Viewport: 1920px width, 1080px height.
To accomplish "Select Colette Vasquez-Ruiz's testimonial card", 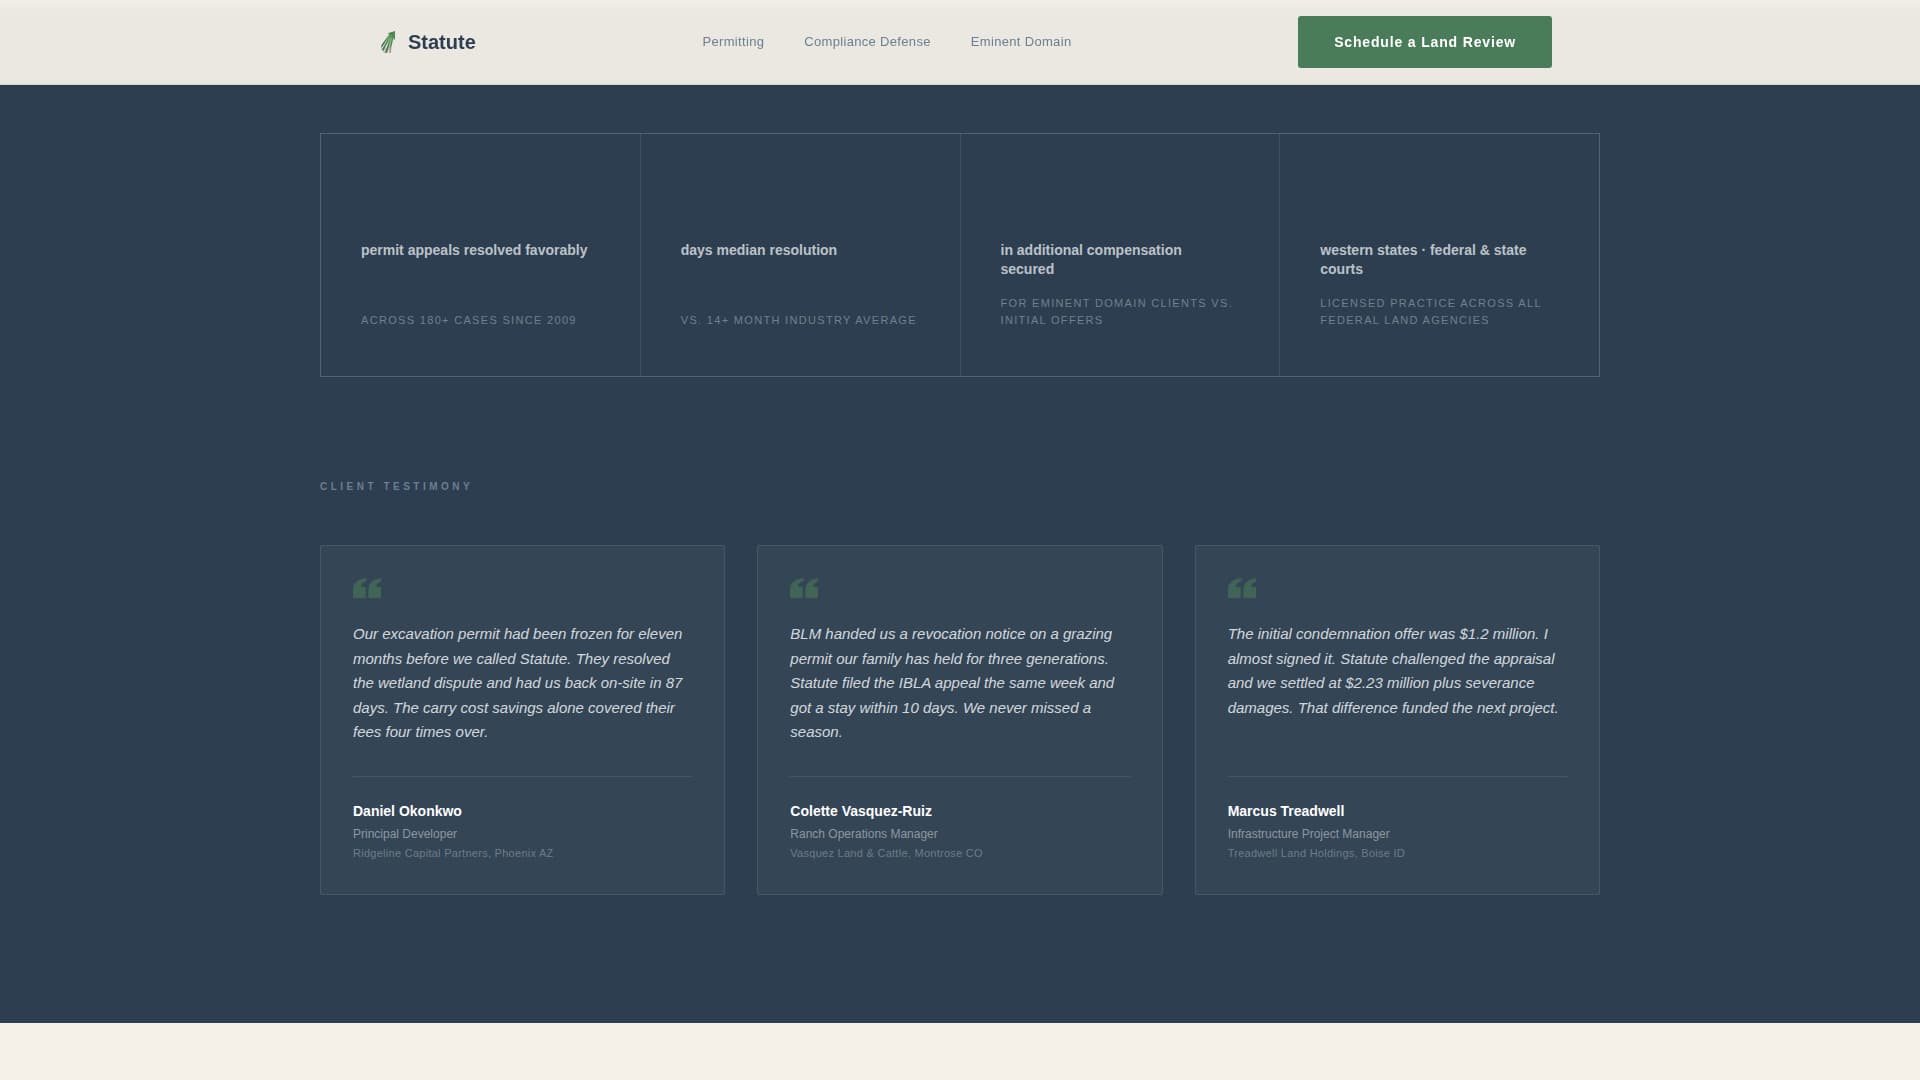I will pyautogui.click(x=959, y=718).
